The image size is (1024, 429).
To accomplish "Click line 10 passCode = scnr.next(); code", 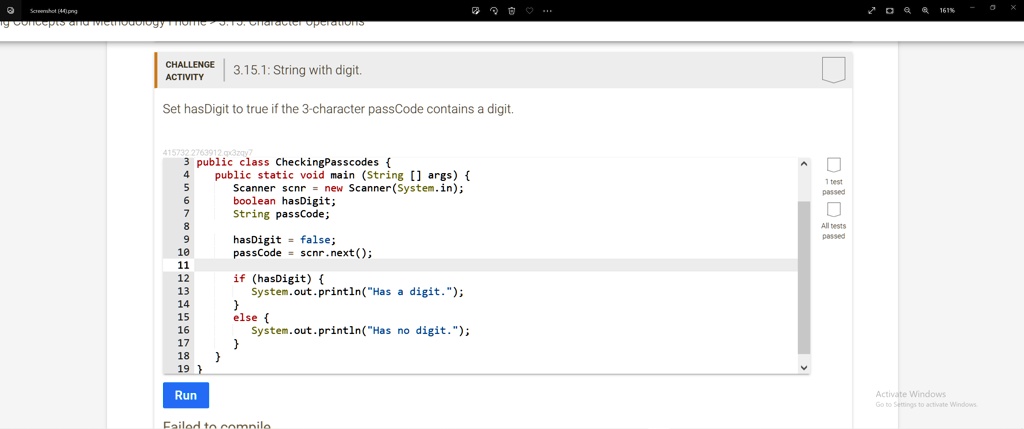I will click(x=302, y=253).
